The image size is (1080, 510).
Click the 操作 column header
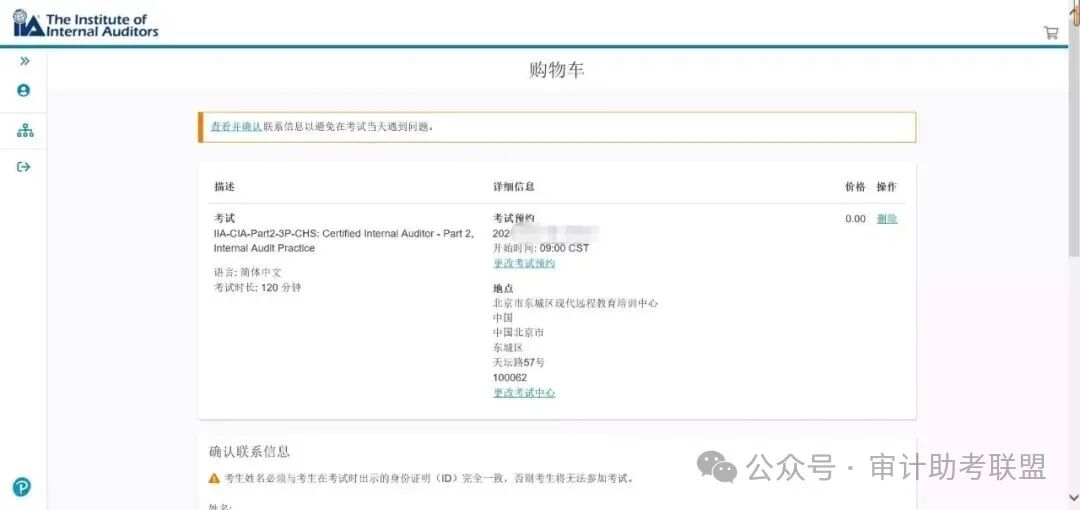tap(887, 187)
